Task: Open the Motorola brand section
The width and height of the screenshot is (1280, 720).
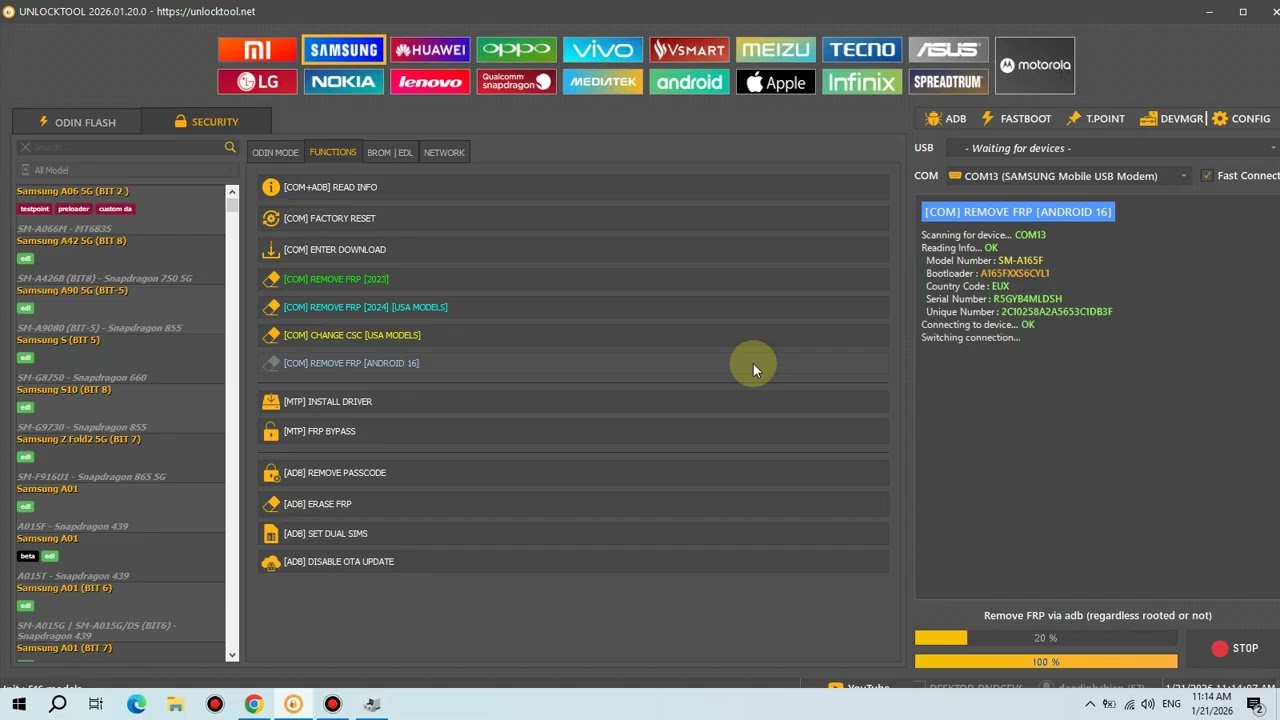Action: point(1035,66)
